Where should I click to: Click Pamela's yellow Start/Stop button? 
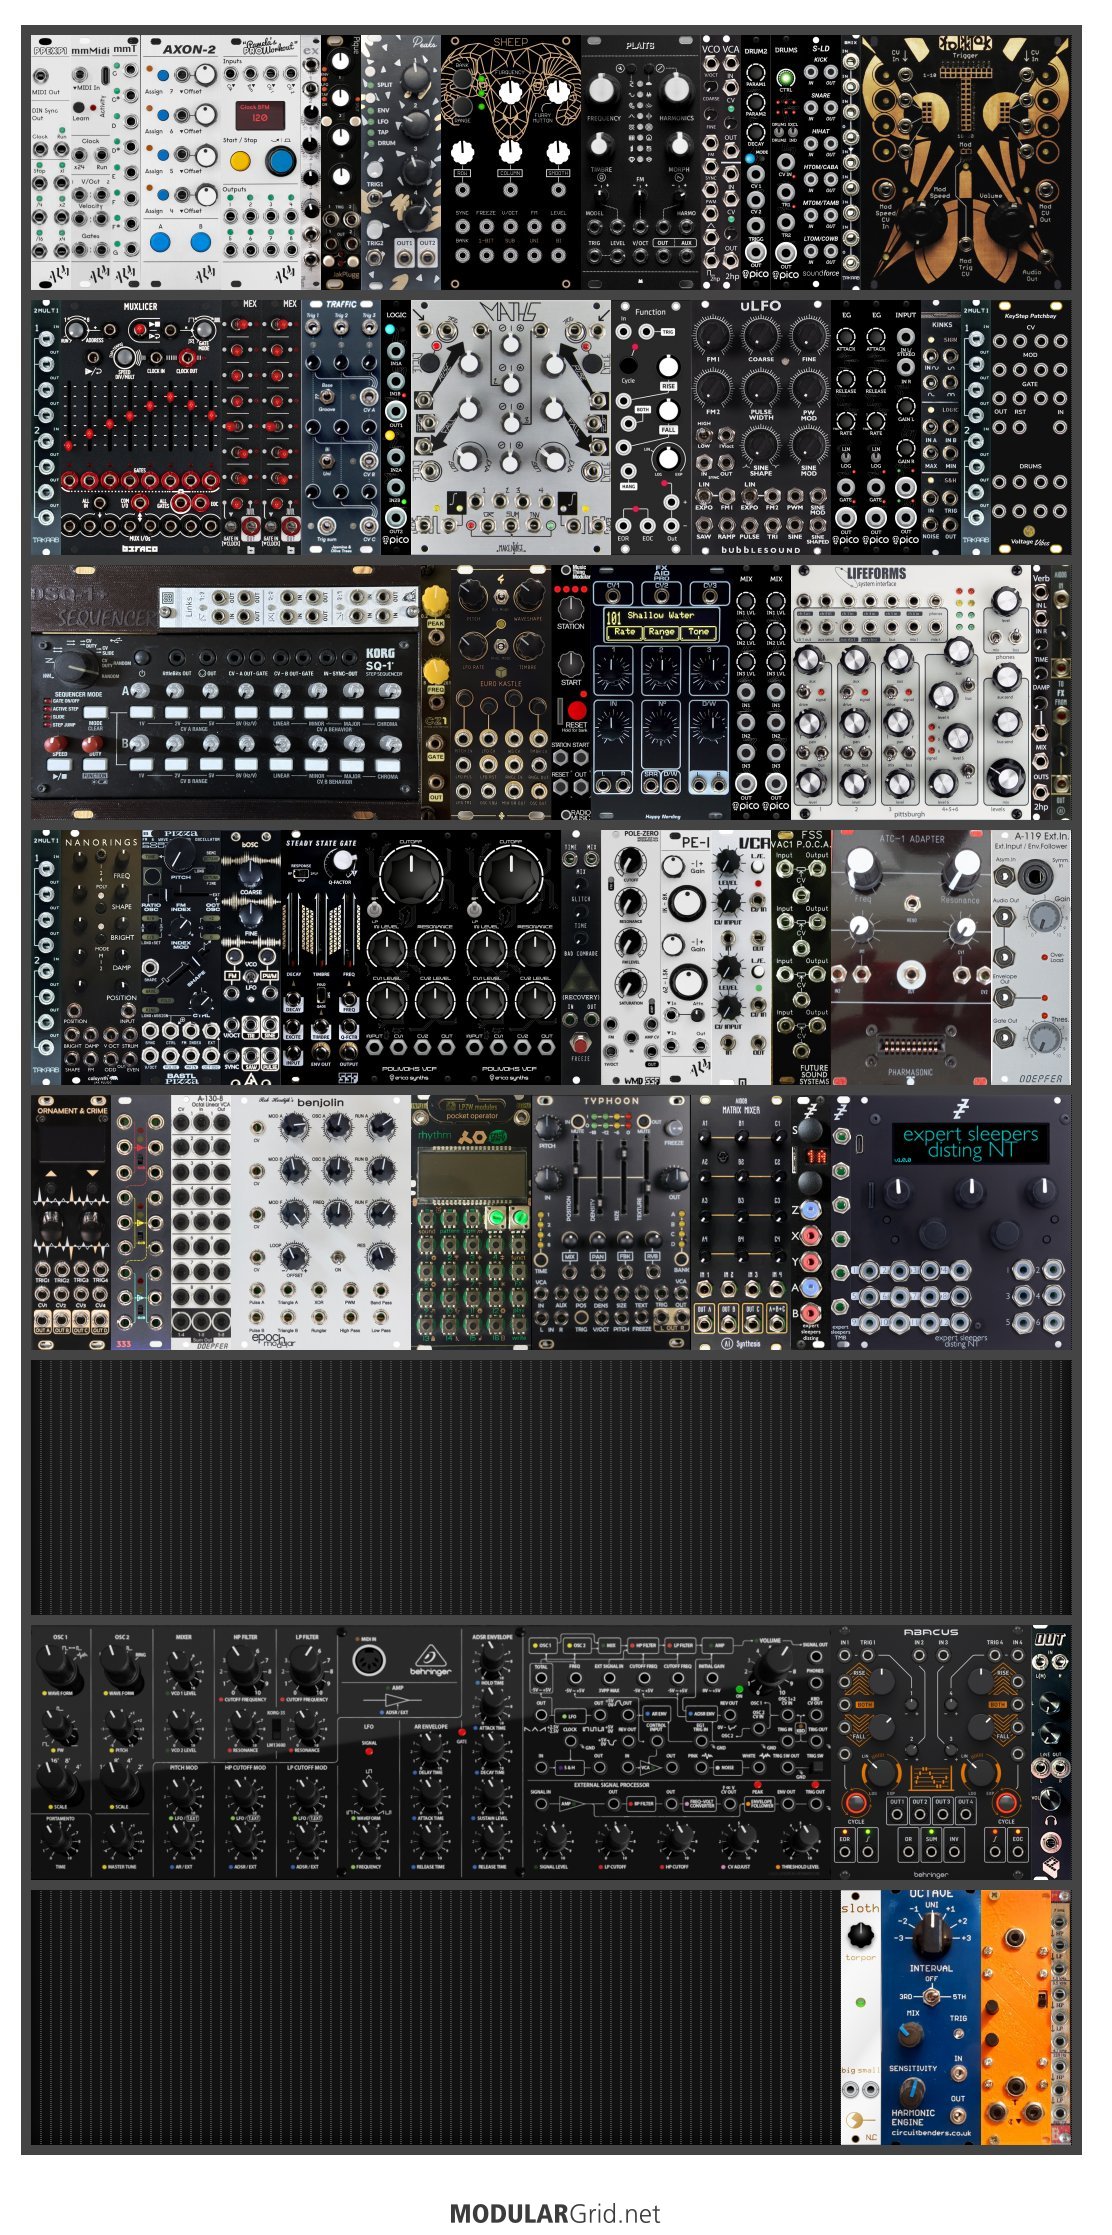tap(240, 160)
